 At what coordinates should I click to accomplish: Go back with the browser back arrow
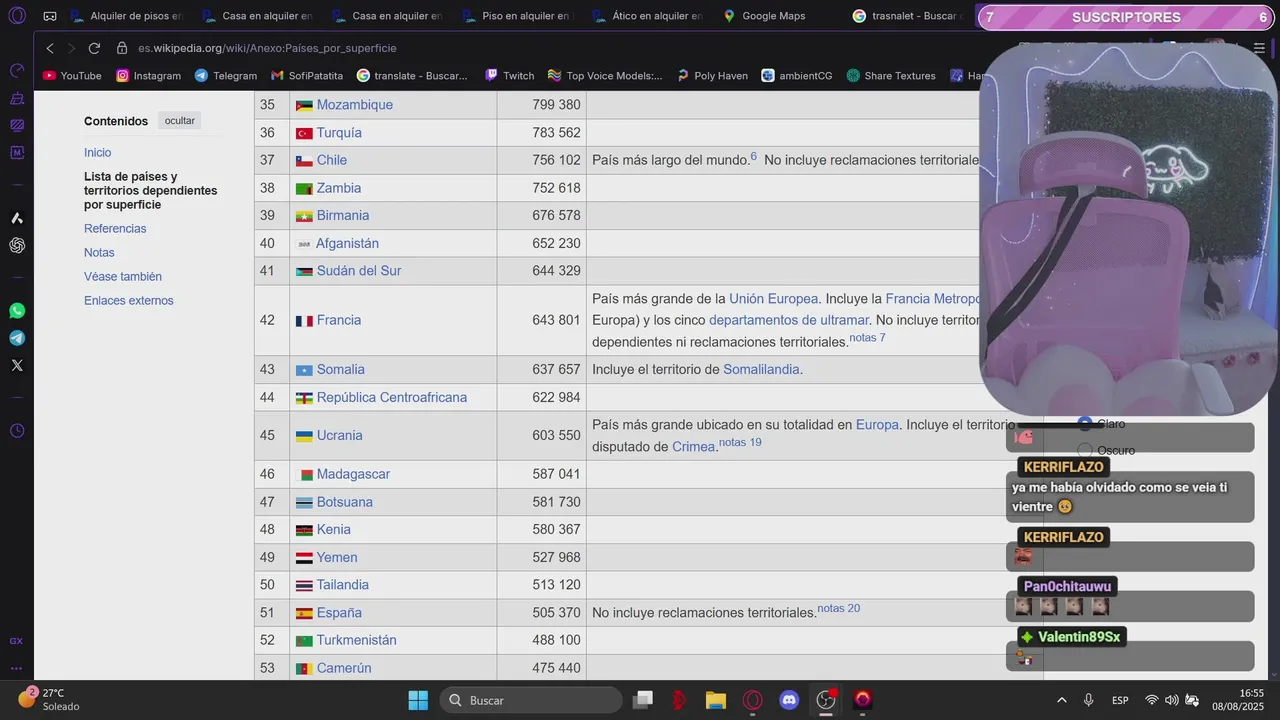(50, 48)
